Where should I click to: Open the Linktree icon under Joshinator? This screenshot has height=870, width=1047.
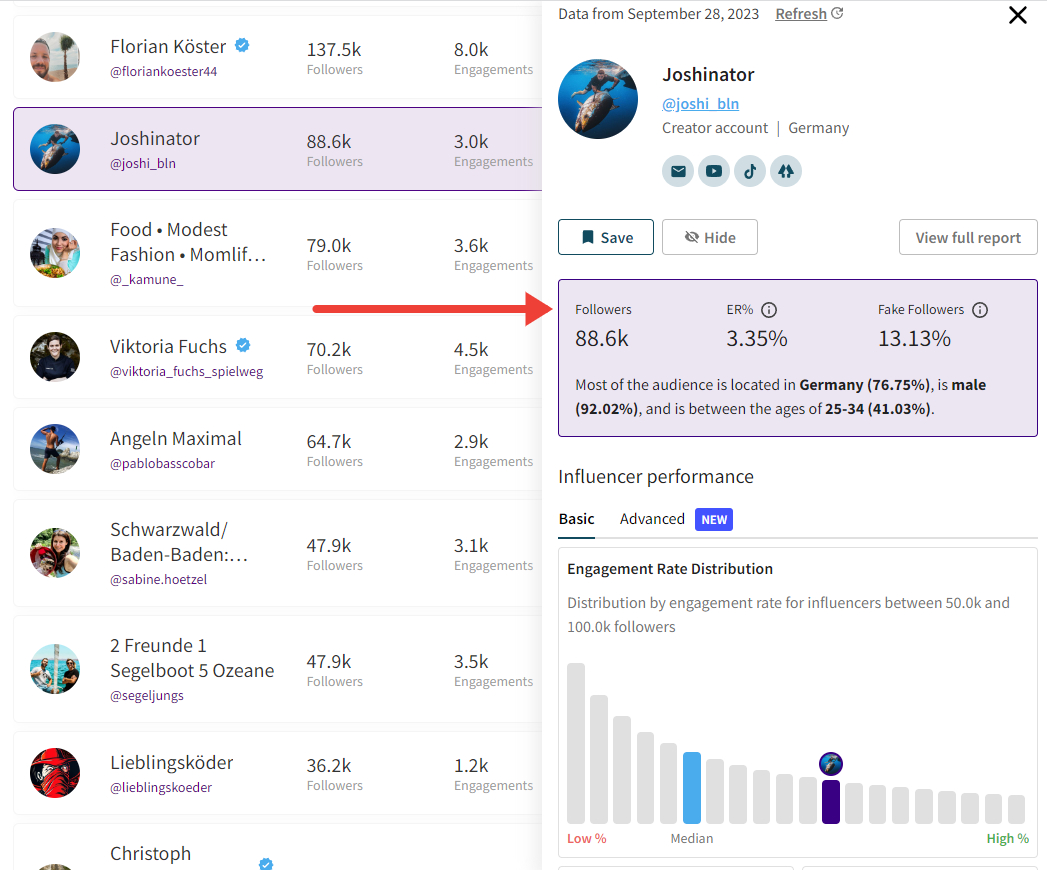[x=786, y=172]
